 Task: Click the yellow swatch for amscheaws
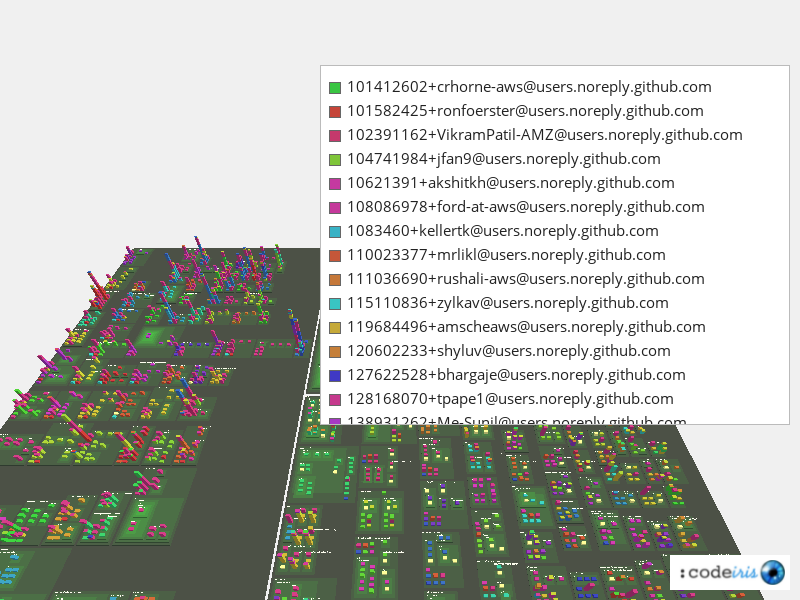tap(335, 328)
